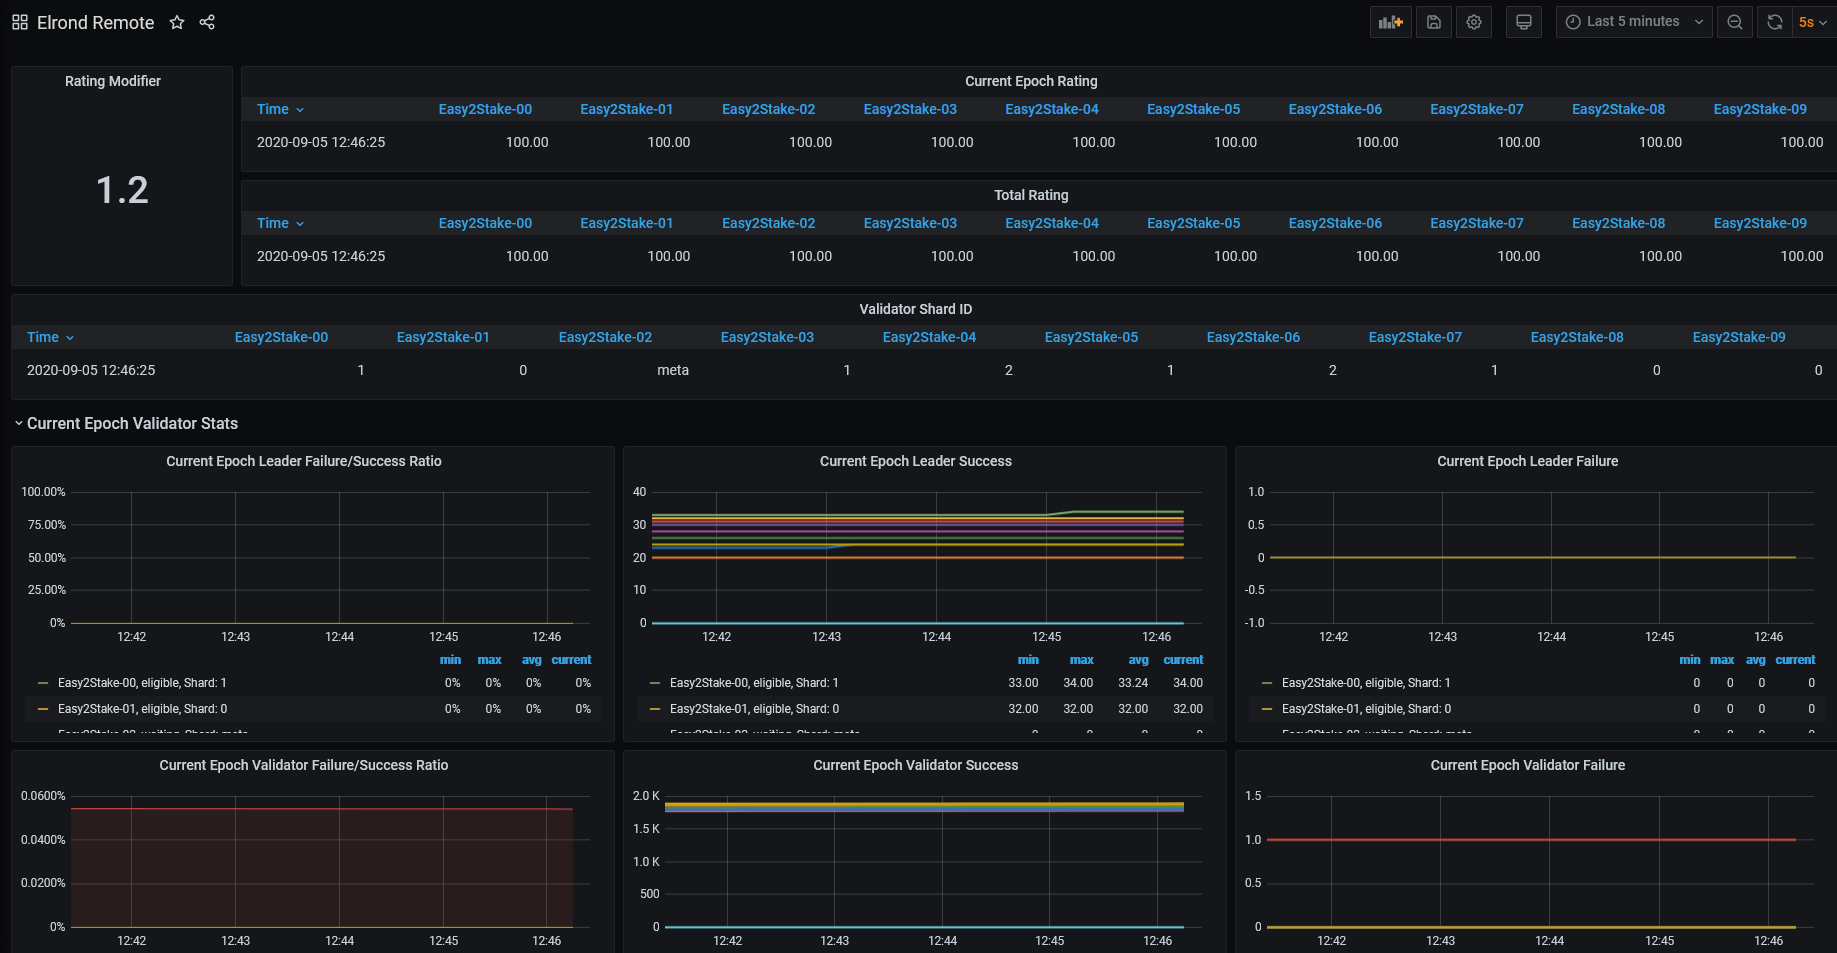Add a new panel to the dashboard
The height and width of the screenshot is (953, 1837).
pyautogui.click(x=1390, y=22)
